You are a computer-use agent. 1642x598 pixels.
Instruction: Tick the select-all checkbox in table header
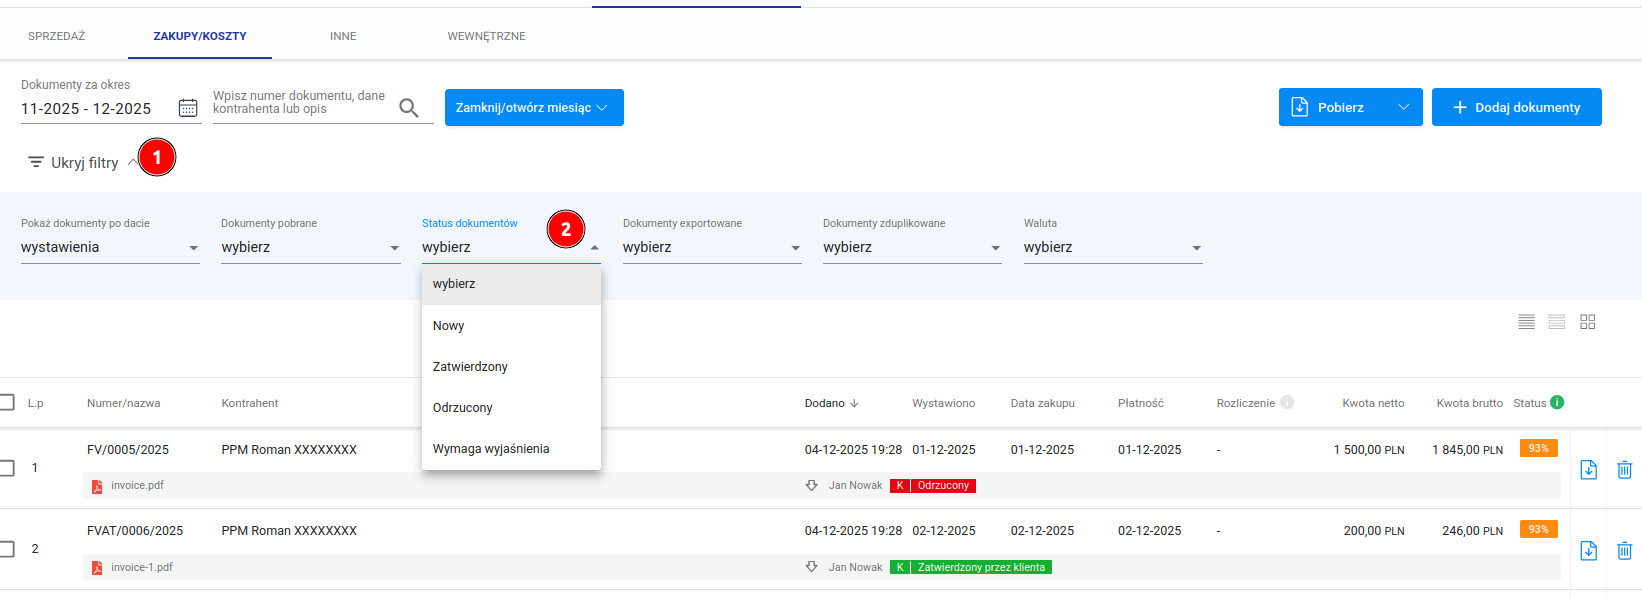coord(7,402)
